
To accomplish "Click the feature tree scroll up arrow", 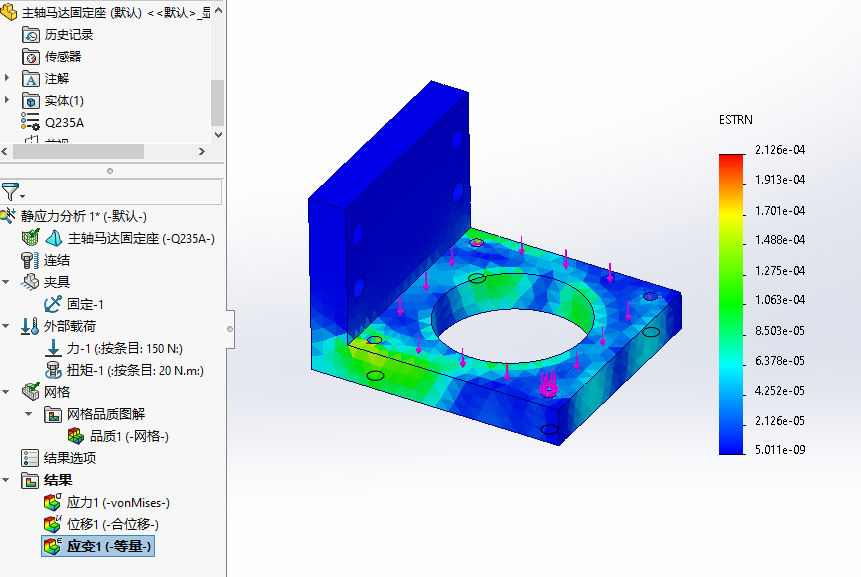I will (x=218, y=10).
